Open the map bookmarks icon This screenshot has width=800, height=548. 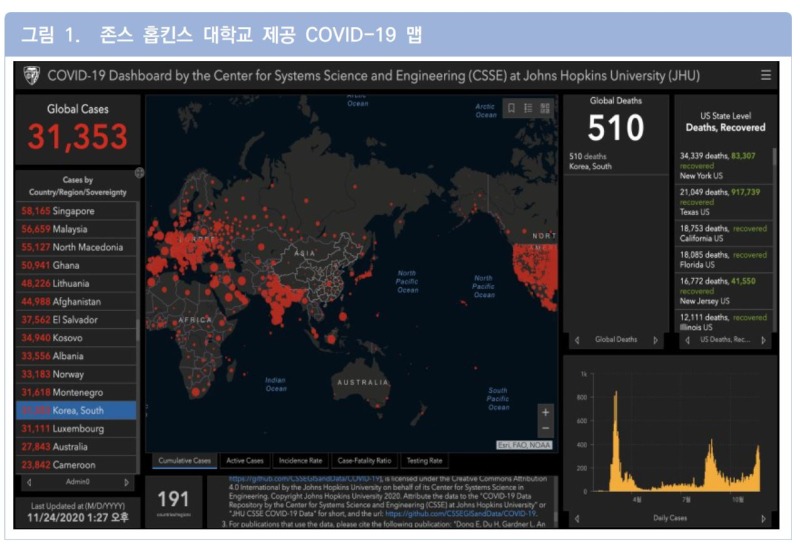tap(511, 108)
